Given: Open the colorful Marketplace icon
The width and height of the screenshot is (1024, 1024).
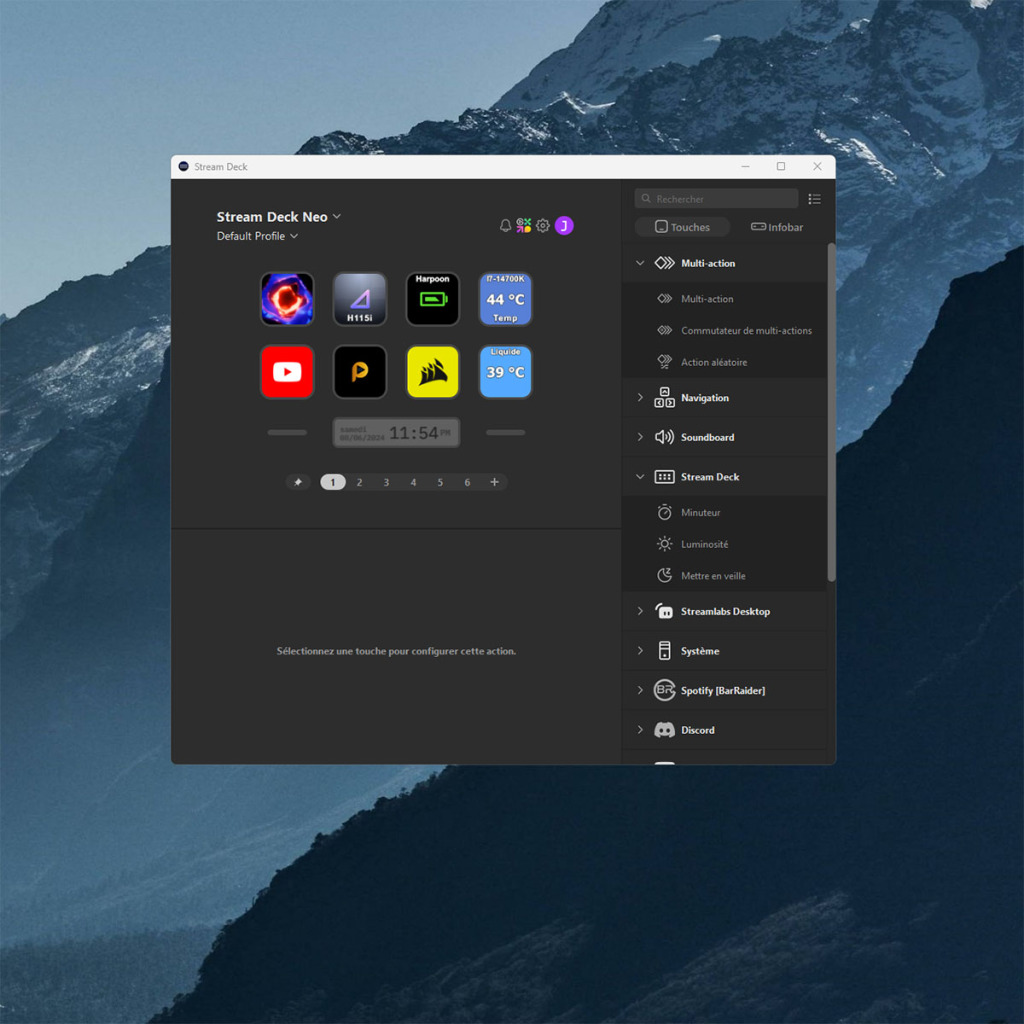Looking at the screenshot, I should (524, 226).
